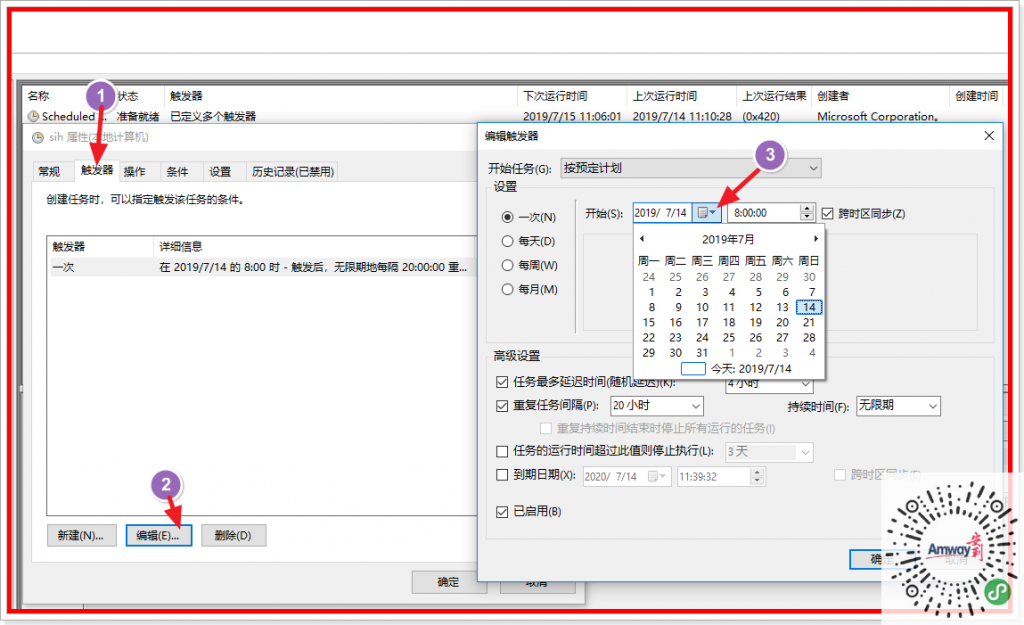Click the Scheduled task clock icon
The width and height of the screenshot is (1024, 625).
click(33, 117)
